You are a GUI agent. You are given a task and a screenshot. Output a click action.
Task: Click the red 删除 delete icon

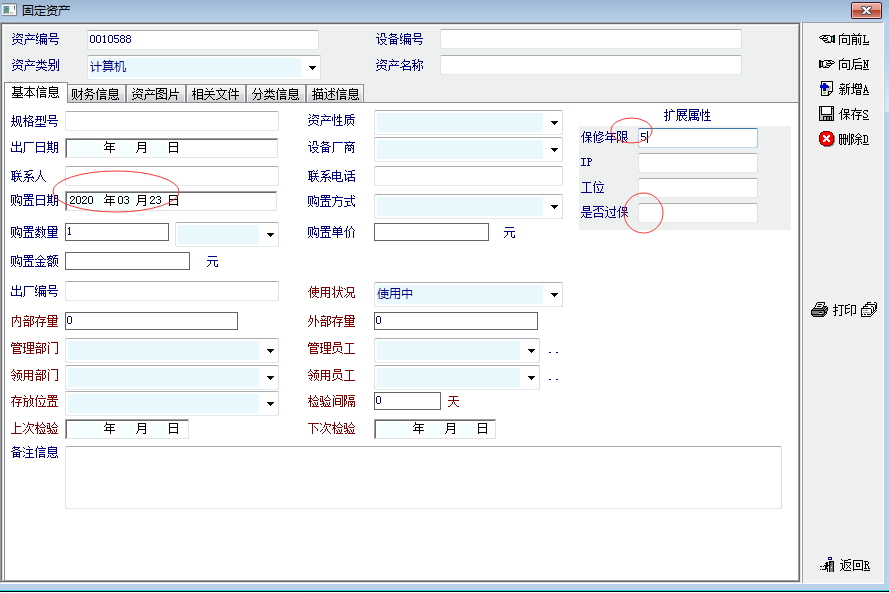827,139
